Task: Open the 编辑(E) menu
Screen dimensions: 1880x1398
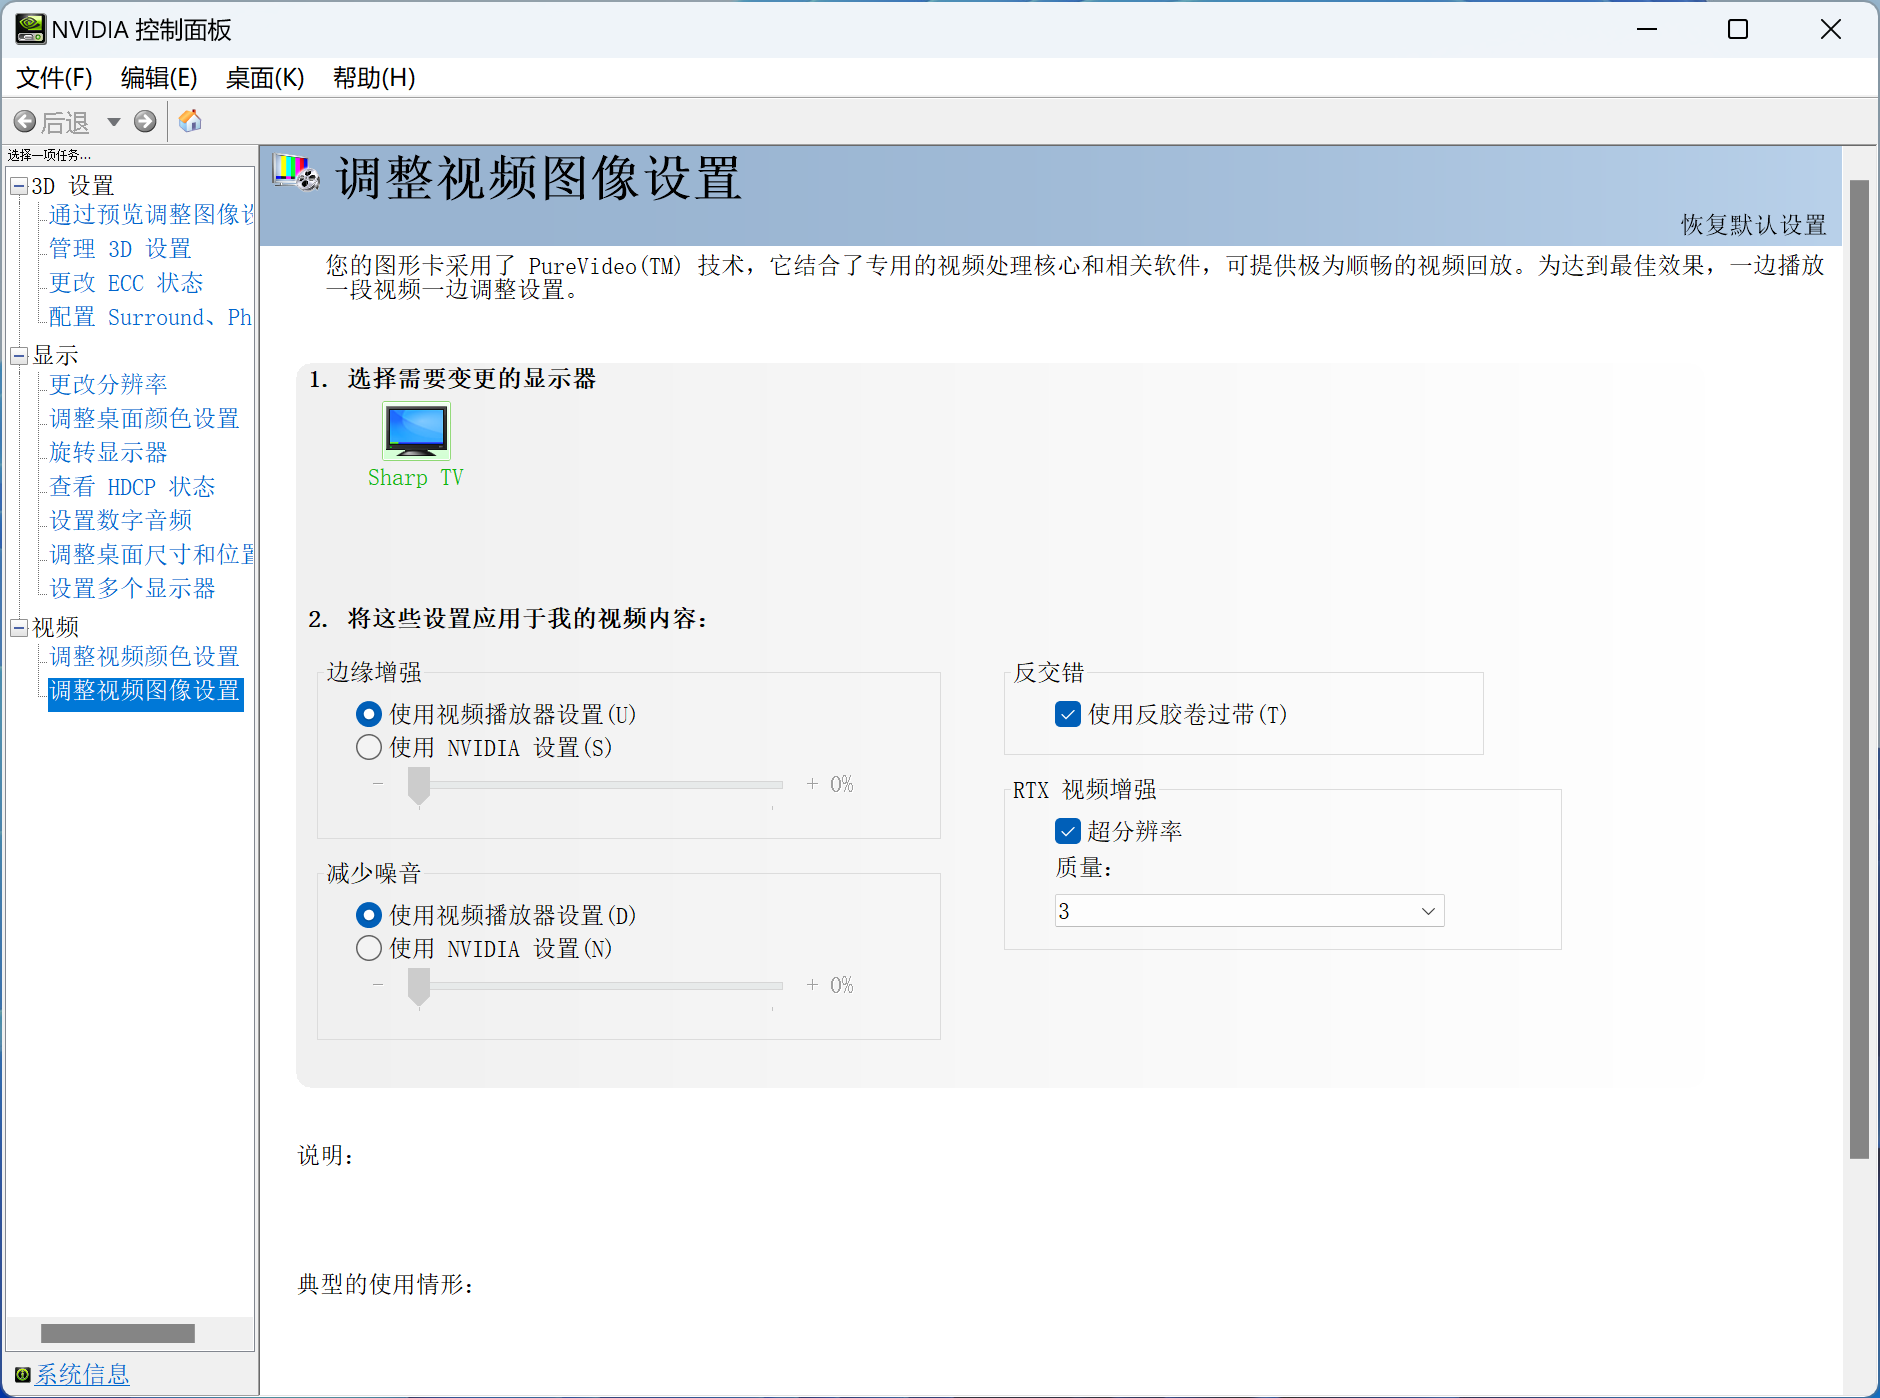Action: [159, 78]
